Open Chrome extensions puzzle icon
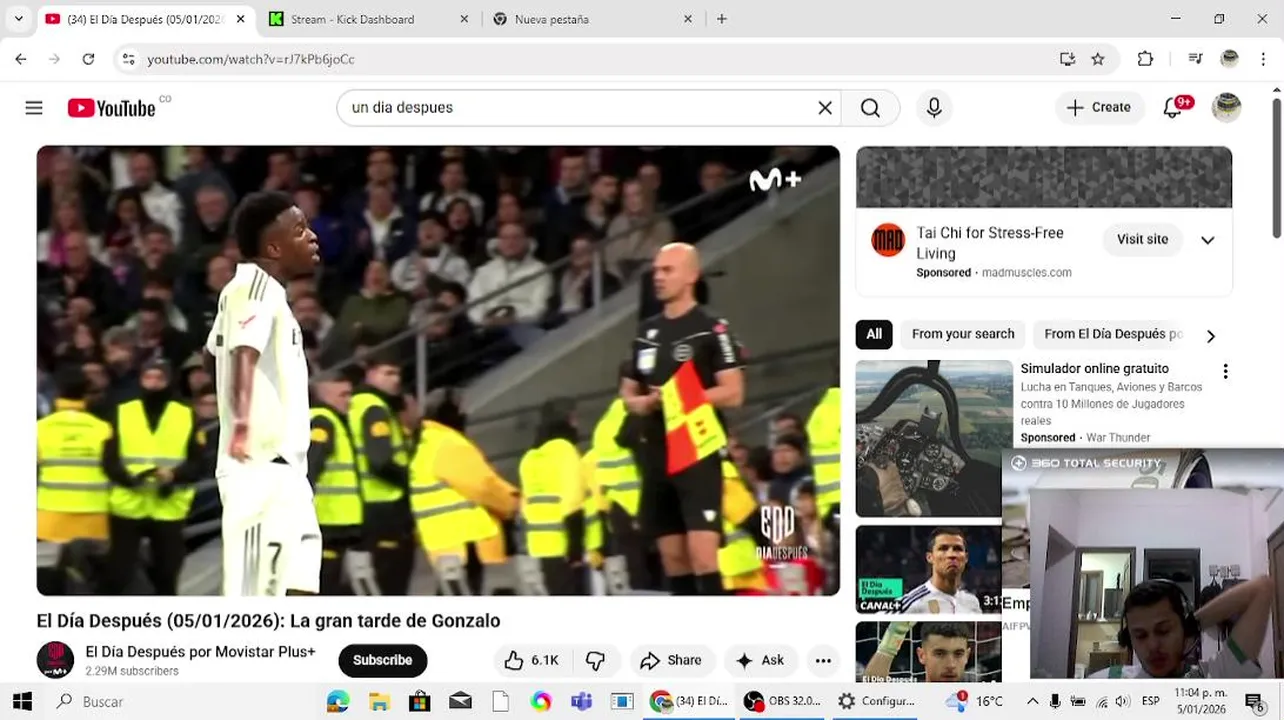The height and width of the screenshot is (720, 1284). pos(1146,59)
